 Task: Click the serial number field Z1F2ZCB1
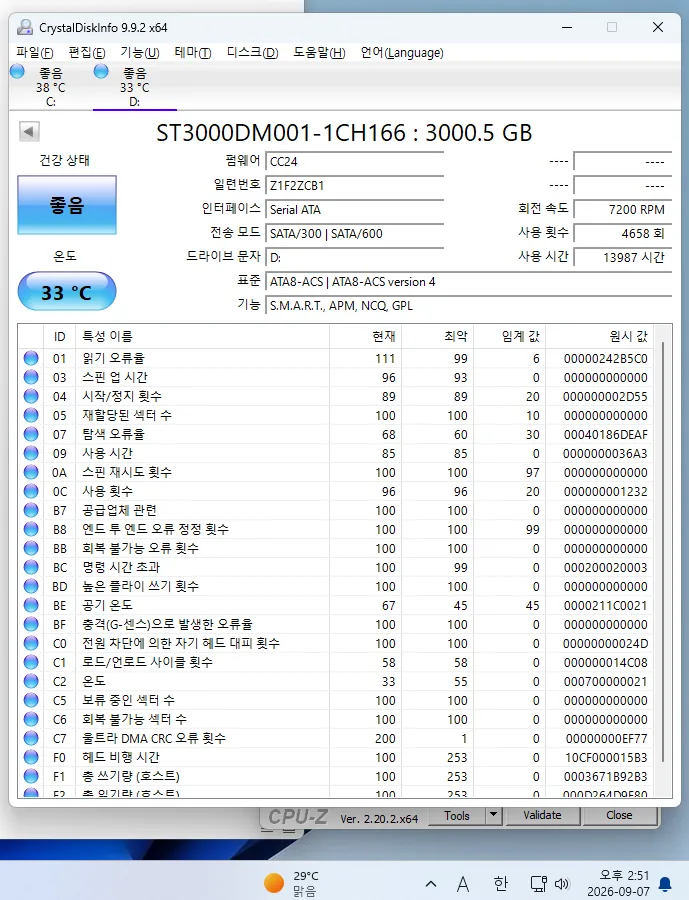(x=355, y=186)
